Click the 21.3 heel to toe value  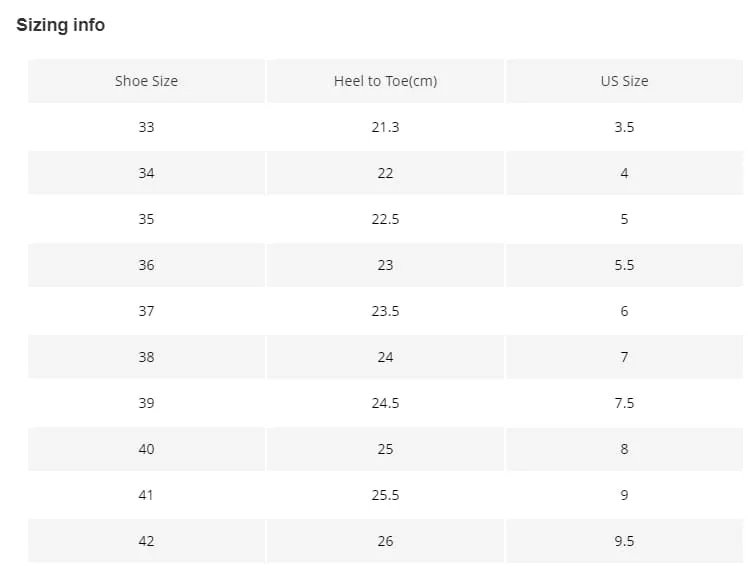point(385,127)
